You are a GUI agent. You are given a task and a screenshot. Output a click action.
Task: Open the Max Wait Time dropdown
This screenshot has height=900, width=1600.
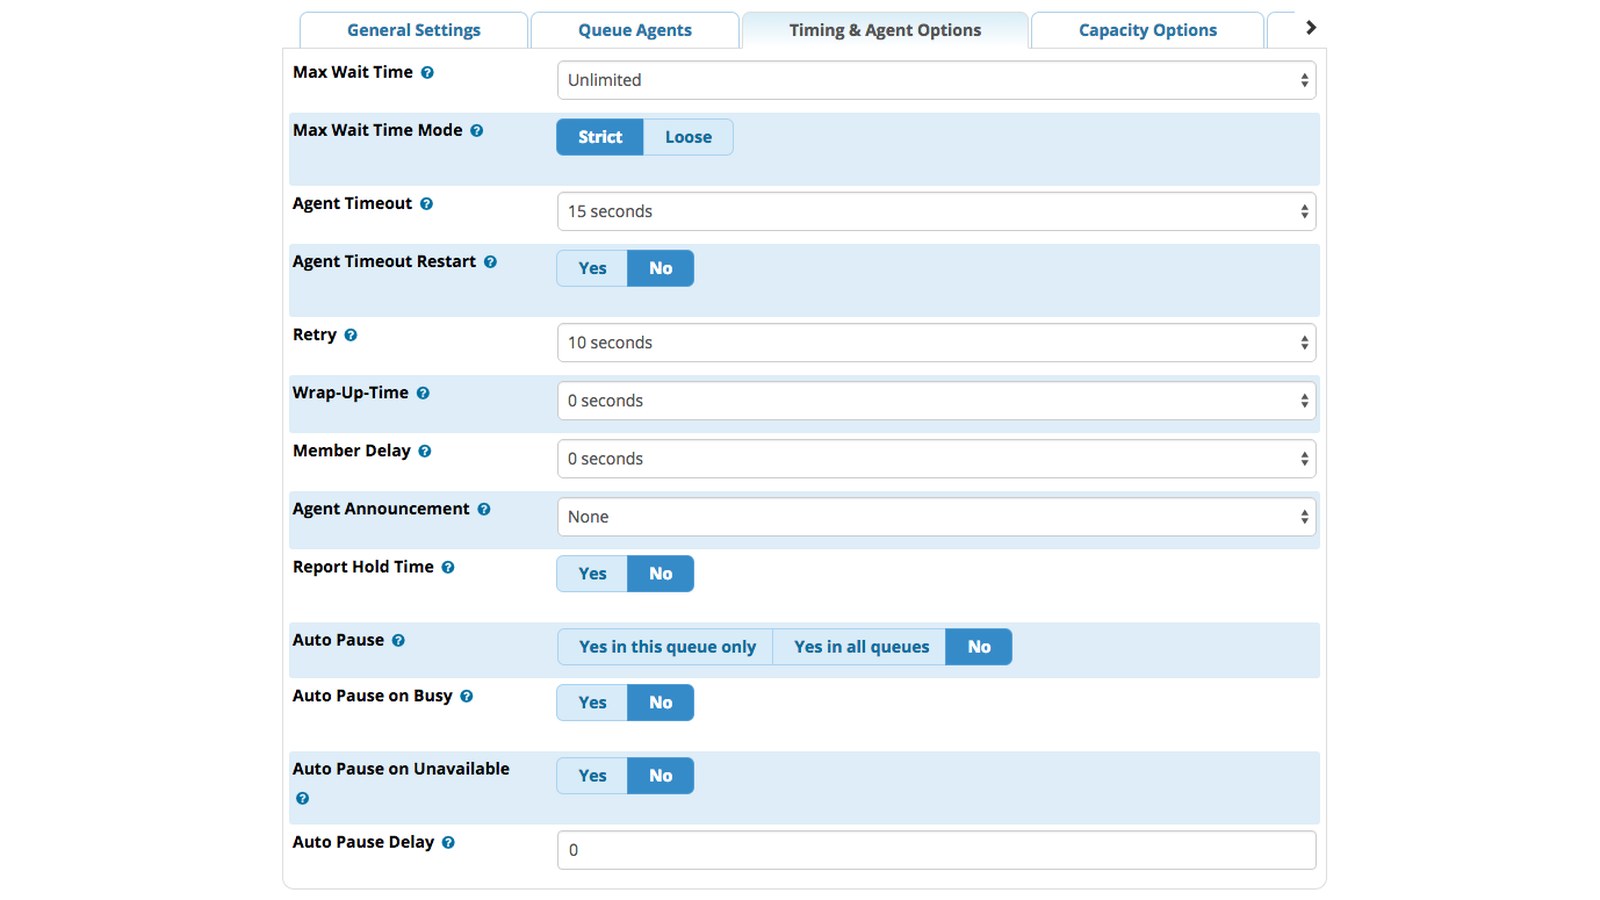(936, 80)
